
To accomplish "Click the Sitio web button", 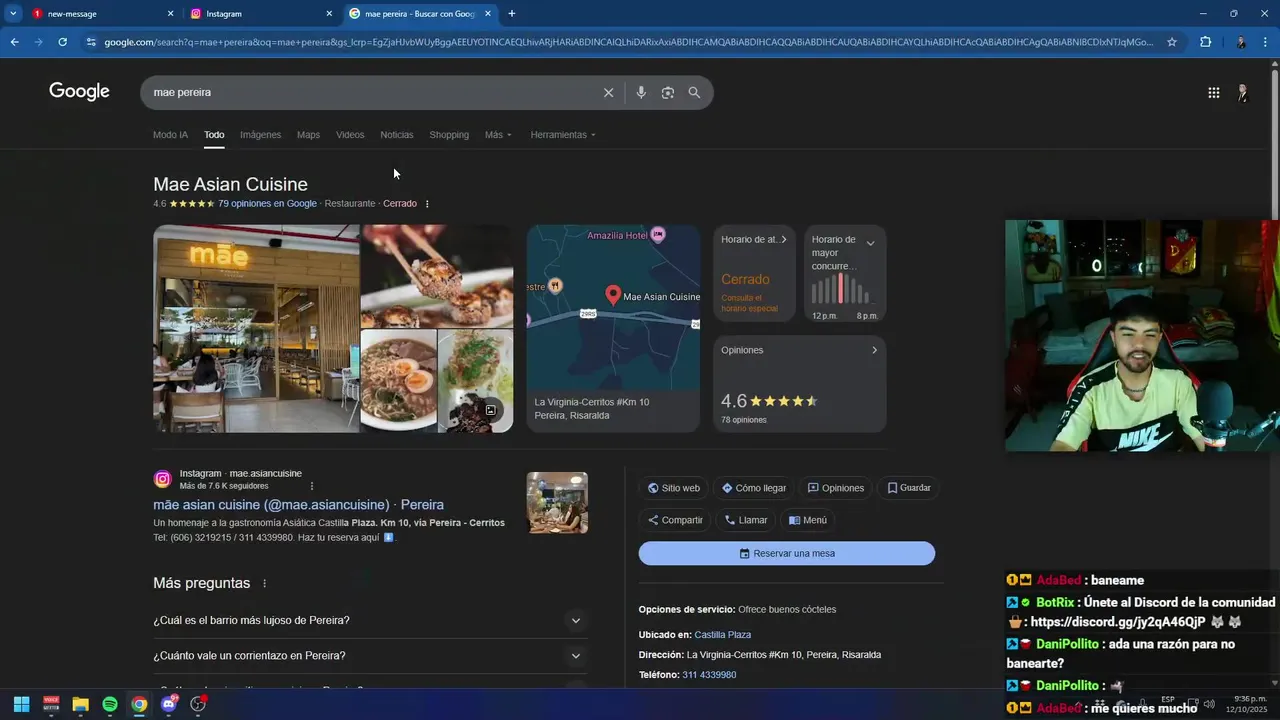I will [x=674, y=488].
